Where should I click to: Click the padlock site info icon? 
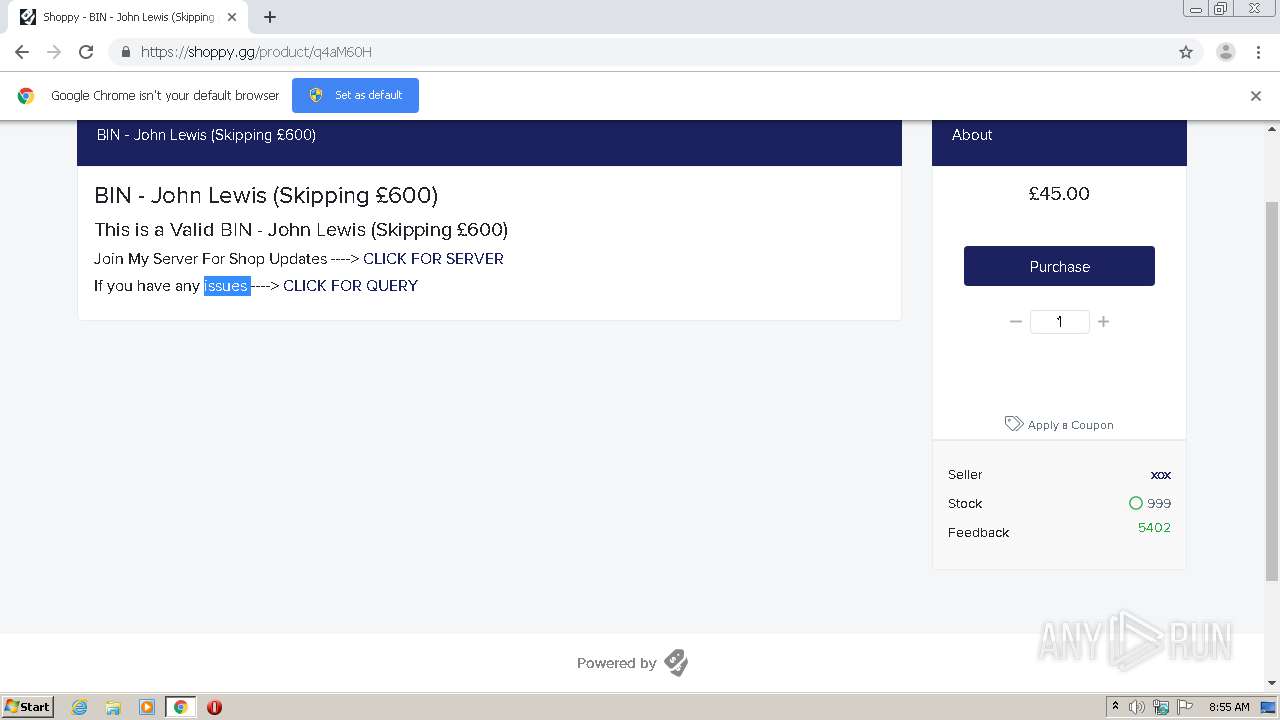pos(125,52)
